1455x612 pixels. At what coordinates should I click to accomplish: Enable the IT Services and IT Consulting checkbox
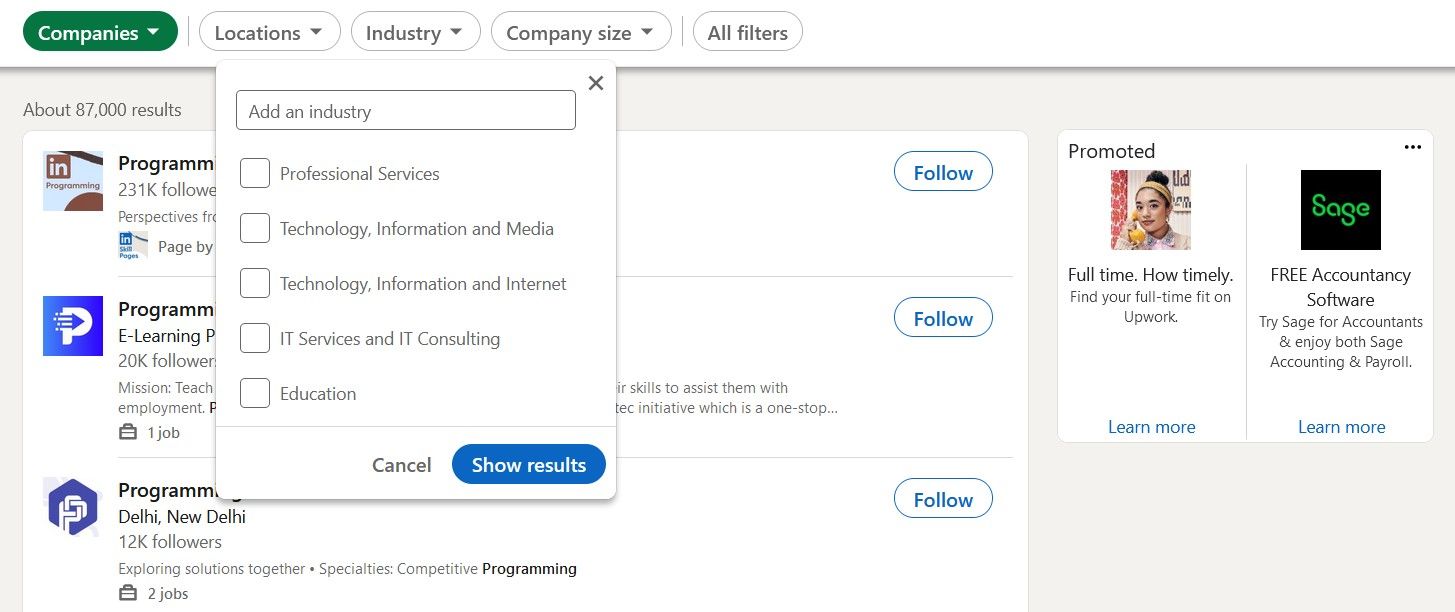click(x=254, y=338)
